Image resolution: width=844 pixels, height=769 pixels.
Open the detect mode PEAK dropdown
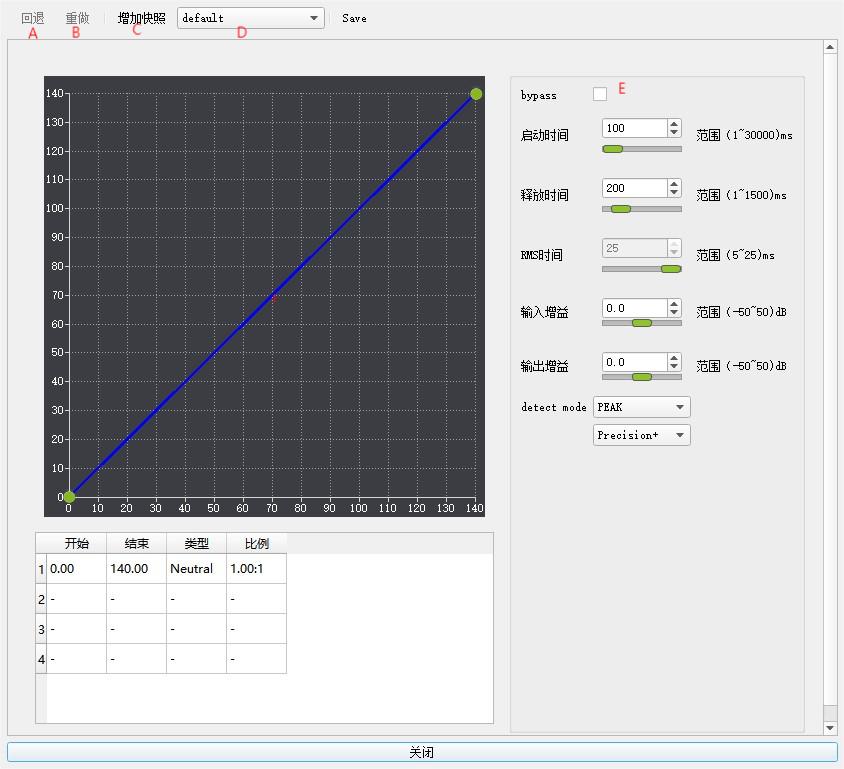coord(641,407)
